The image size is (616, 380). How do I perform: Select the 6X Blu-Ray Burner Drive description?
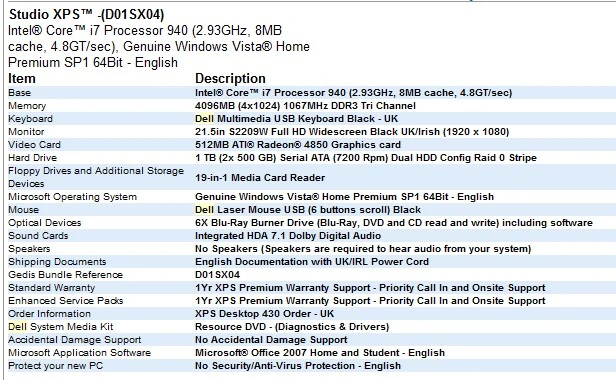coord(394,223)
